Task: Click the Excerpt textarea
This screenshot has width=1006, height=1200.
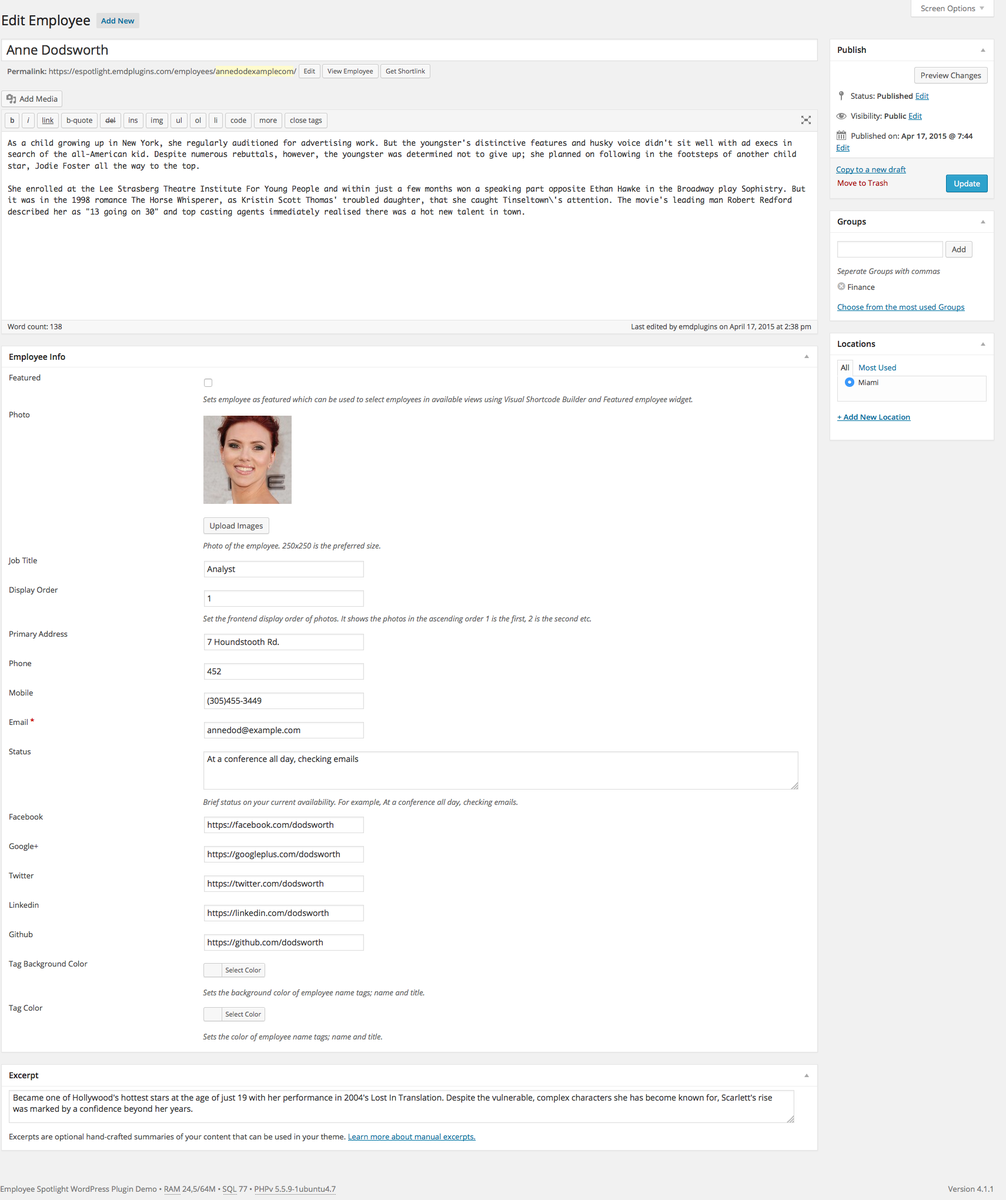Action: pyautogui.click(x=401, y=1106)
